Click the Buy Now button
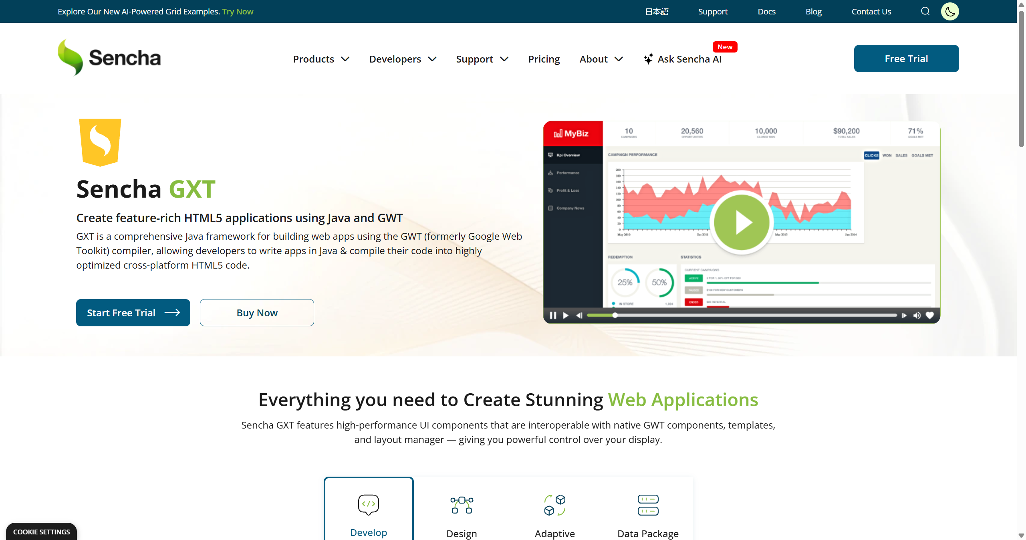 click(257, 313)
